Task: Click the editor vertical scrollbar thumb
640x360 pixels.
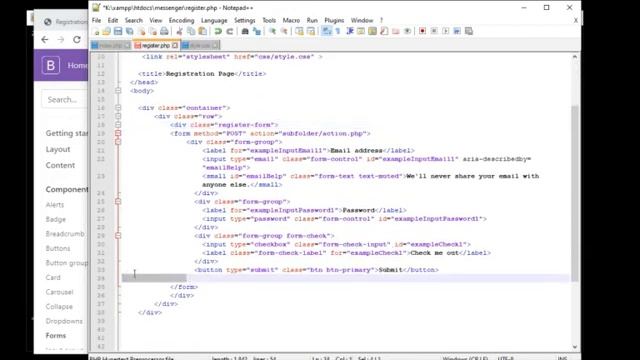Action: click(575, 193)
